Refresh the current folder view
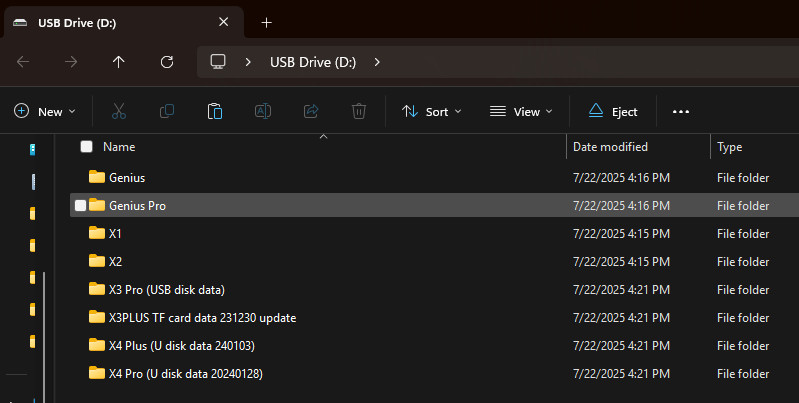The image size is (799, 403). 167,62
